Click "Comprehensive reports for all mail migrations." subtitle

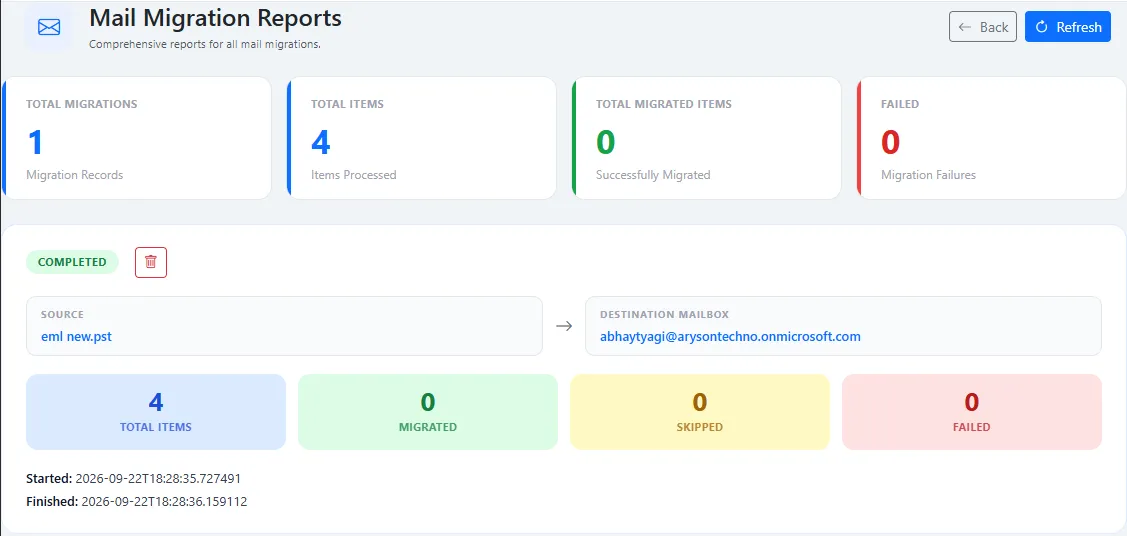205,44
